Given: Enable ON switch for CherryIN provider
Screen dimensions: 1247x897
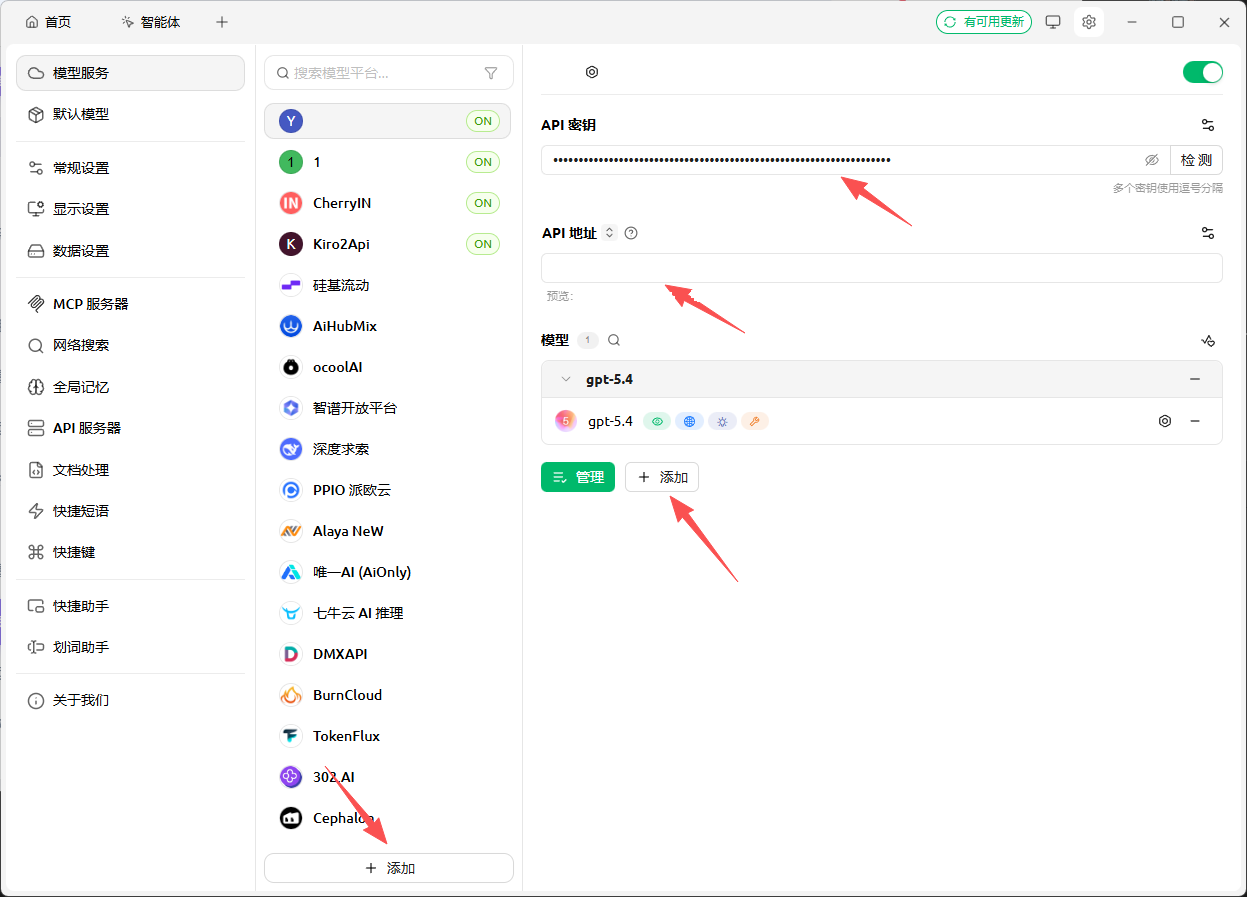Looking at the screenshot, I should click(483, 203).
